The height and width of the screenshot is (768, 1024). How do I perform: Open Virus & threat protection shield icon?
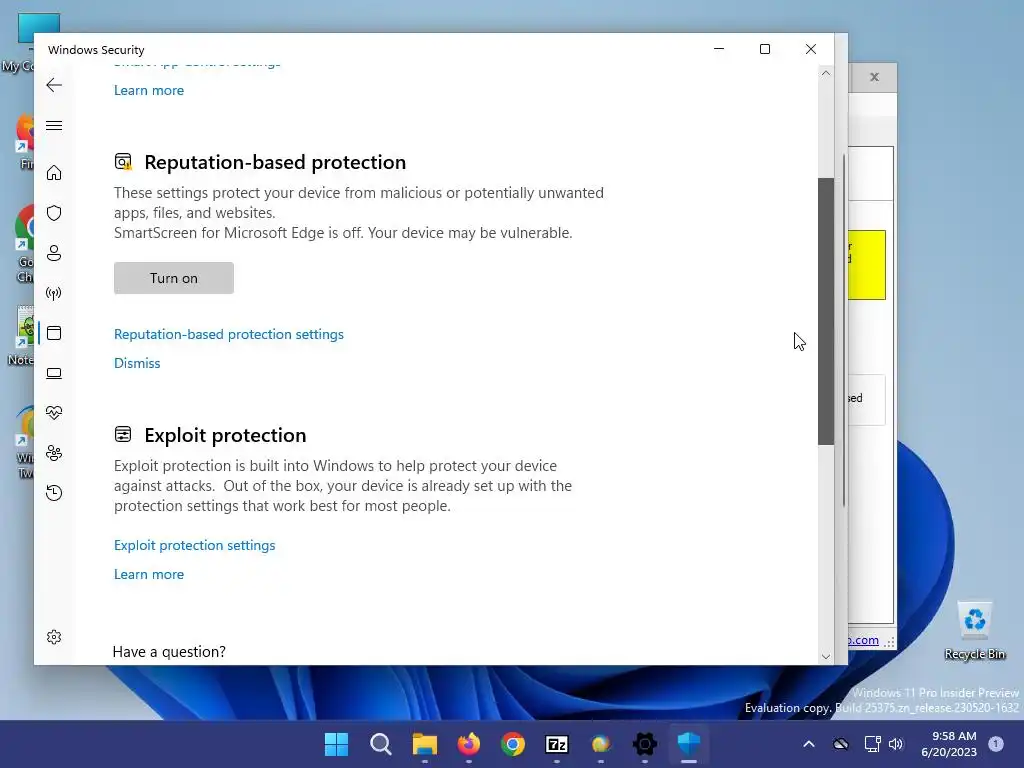54,213
